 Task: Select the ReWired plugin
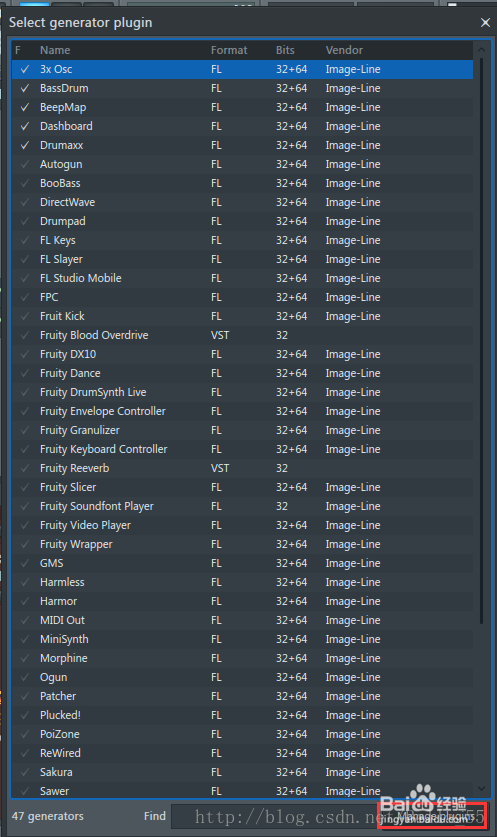point(242,753)
